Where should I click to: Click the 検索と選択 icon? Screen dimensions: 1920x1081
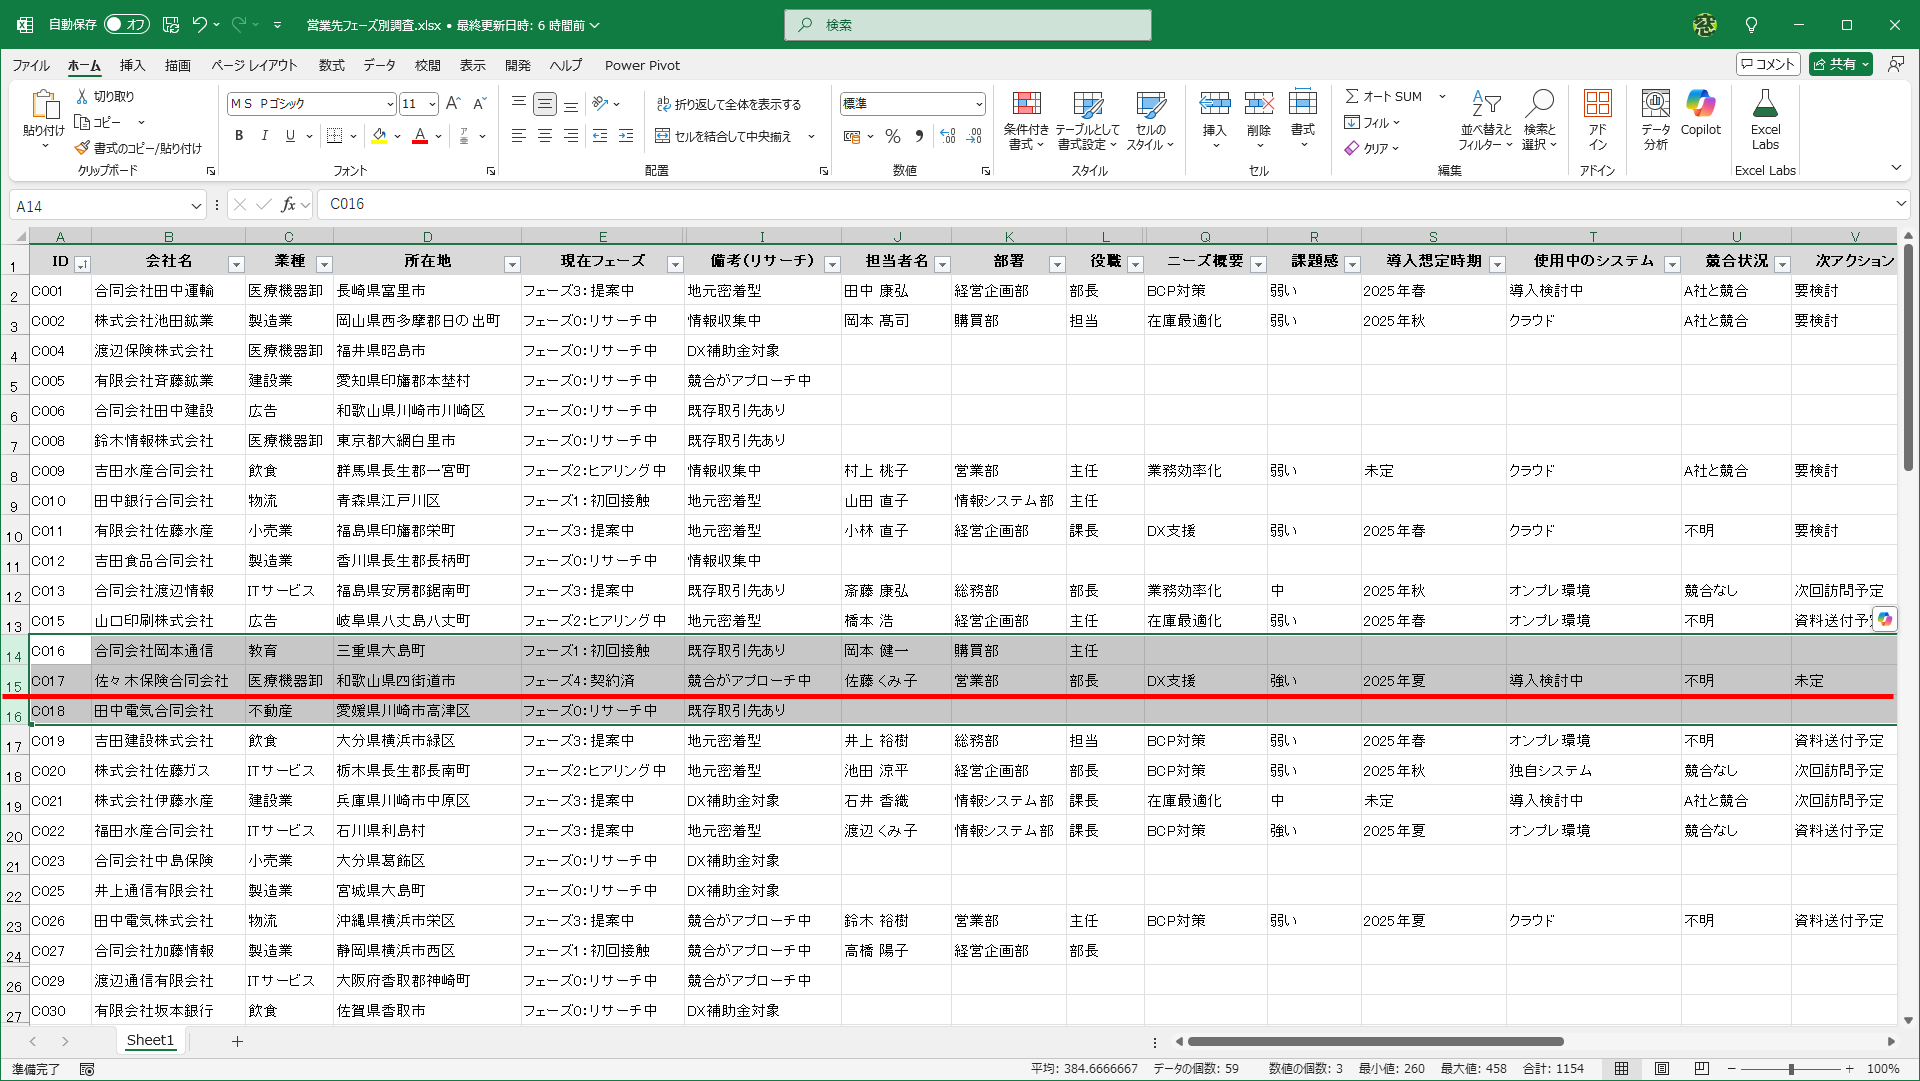[x=1539, y=120]
